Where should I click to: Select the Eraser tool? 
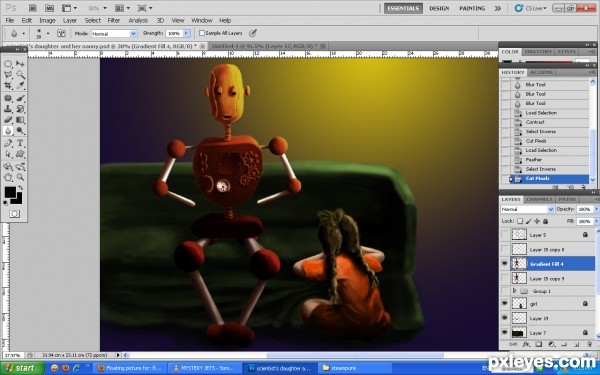point(8,120)
